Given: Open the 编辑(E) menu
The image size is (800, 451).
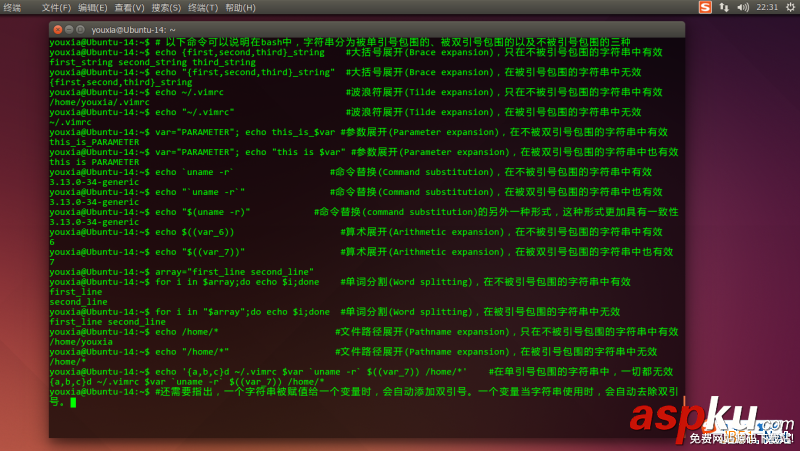Looking at the screenshot, I should 92,8.
